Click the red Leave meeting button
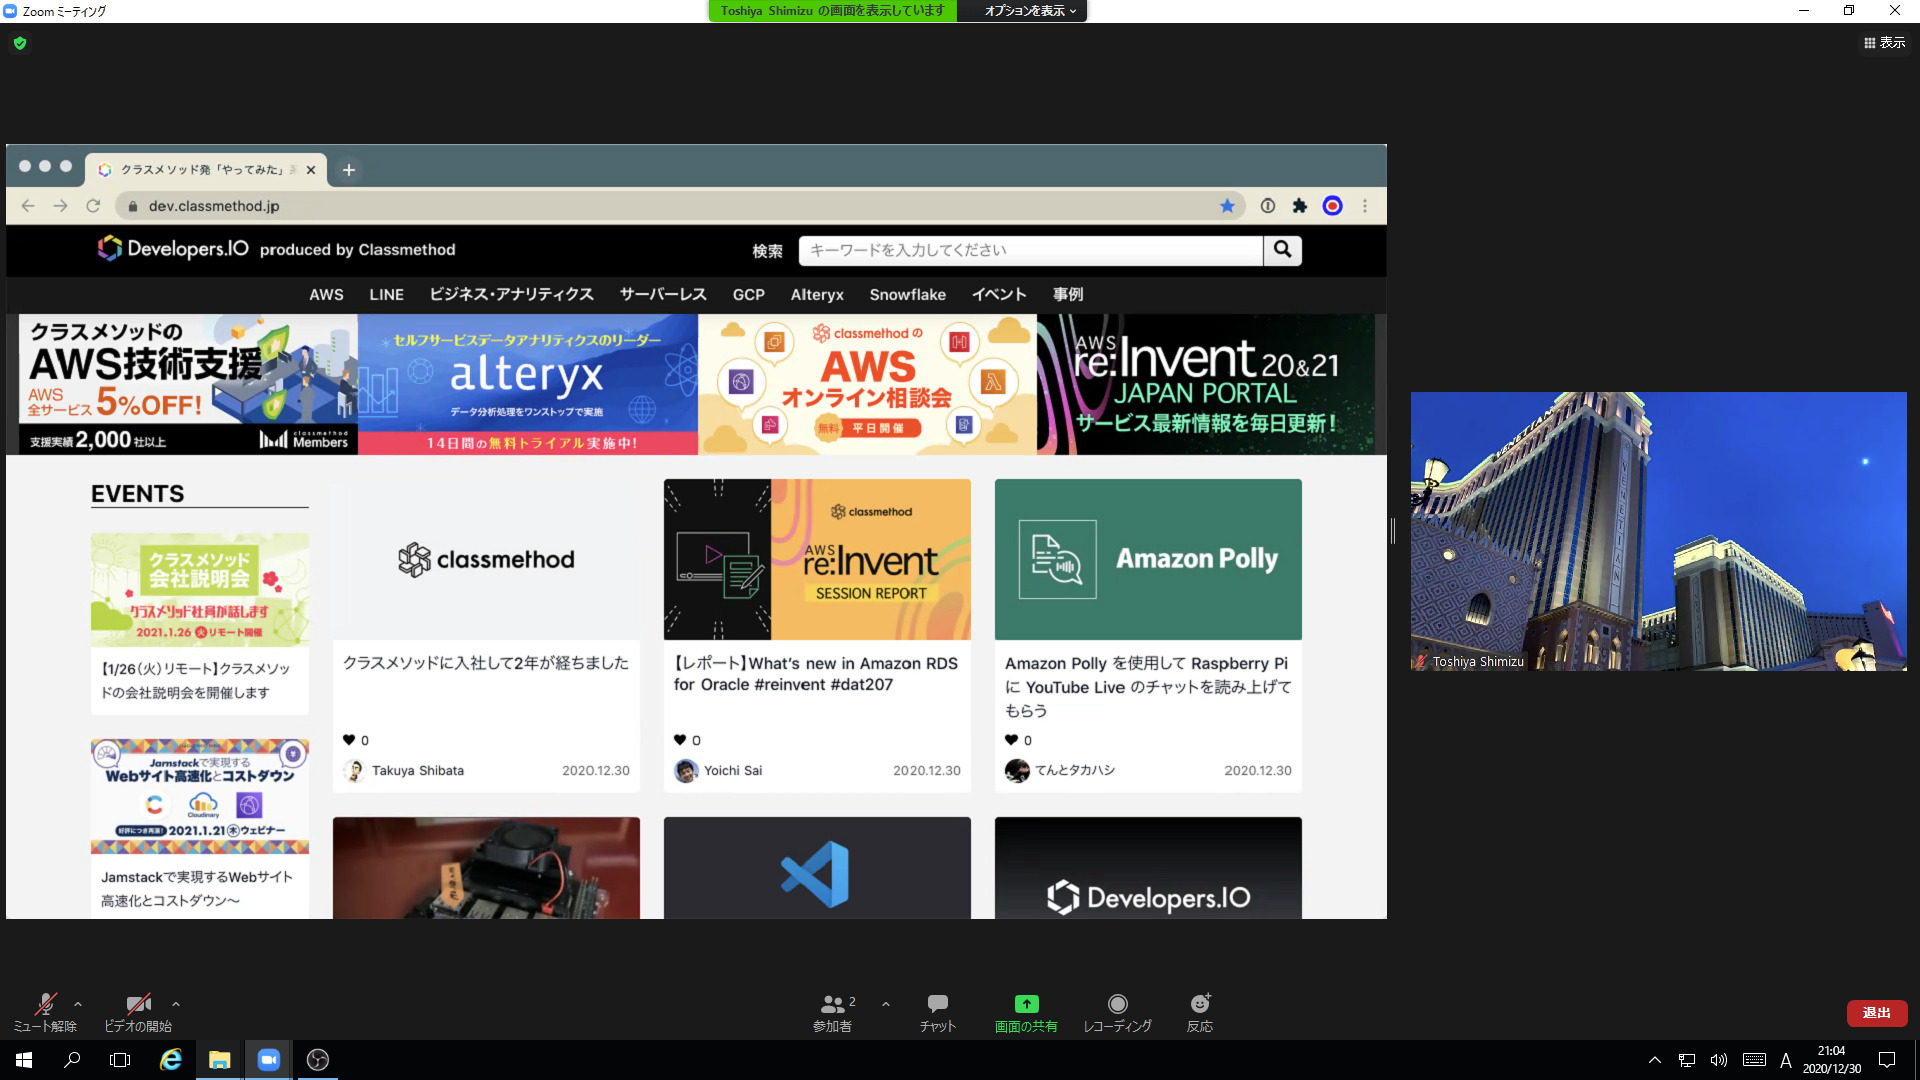This screenshot has width=1920, height=1080. coord(1877,1013)
